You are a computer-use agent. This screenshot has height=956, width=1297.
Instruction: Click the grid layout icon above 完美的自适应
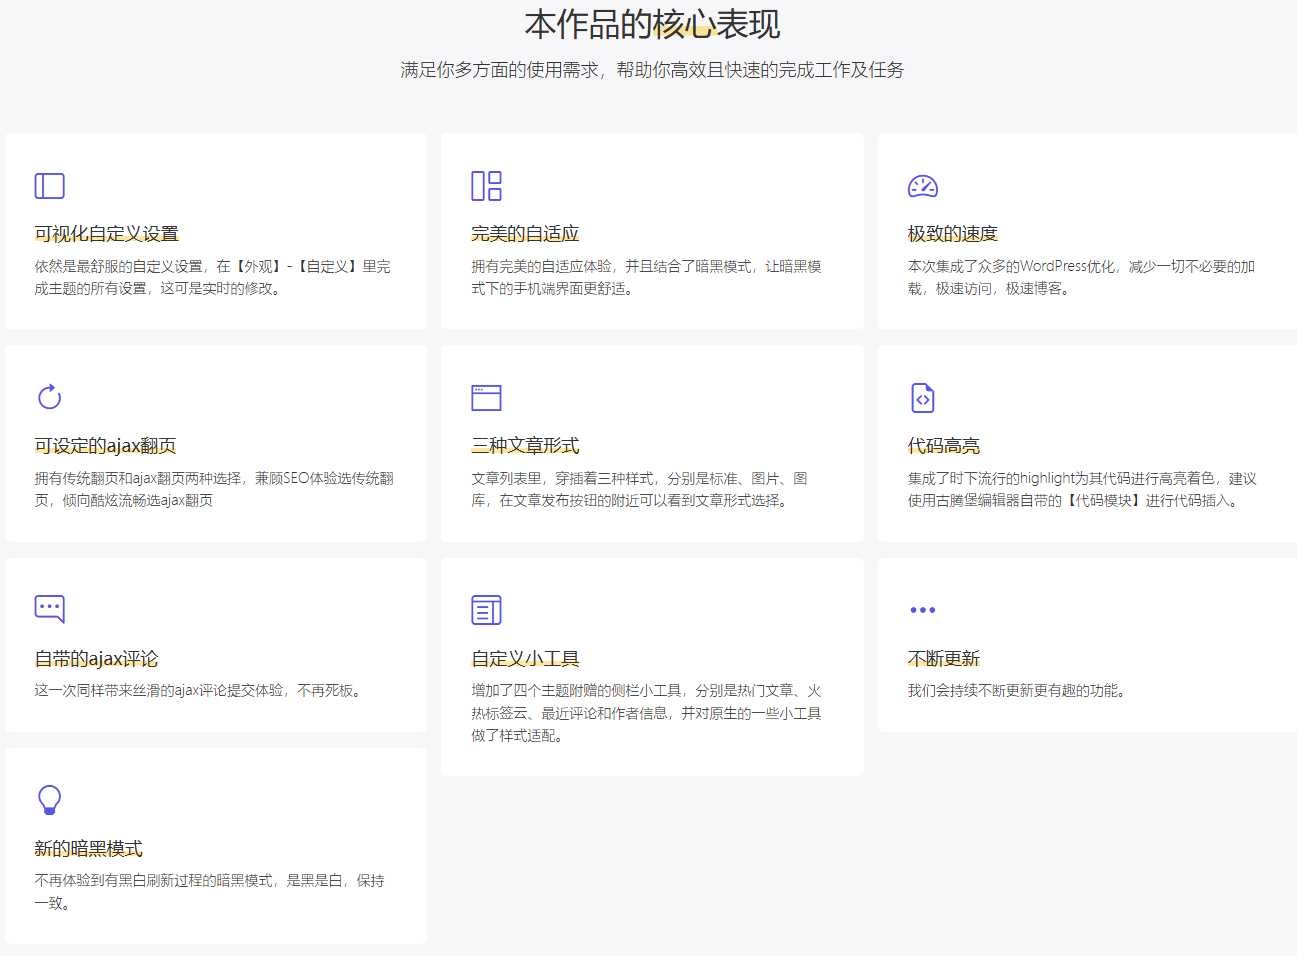click(486, 186)
